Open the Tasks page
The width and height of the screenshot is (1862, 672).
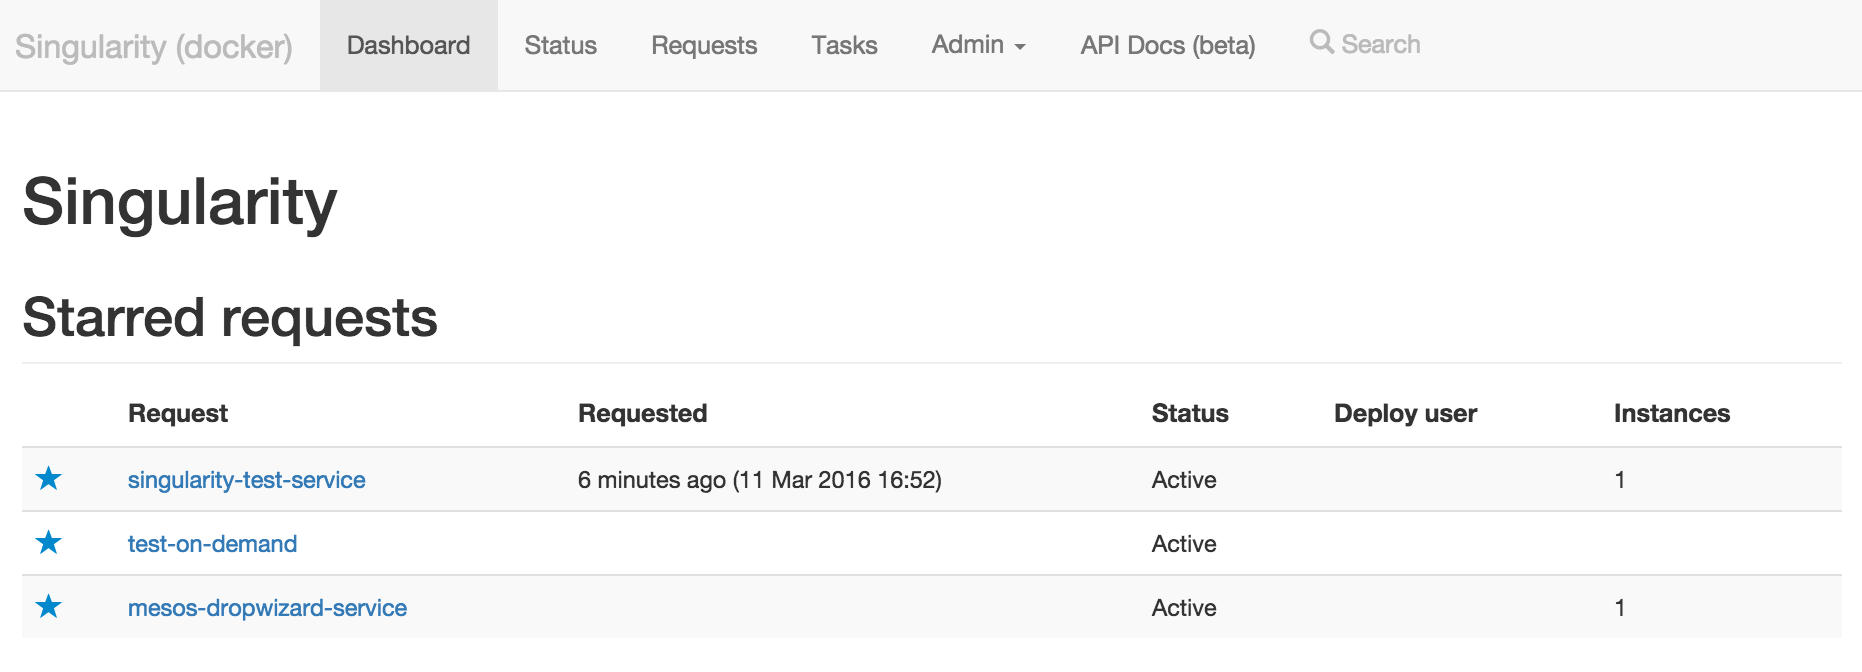coord(844,45)
